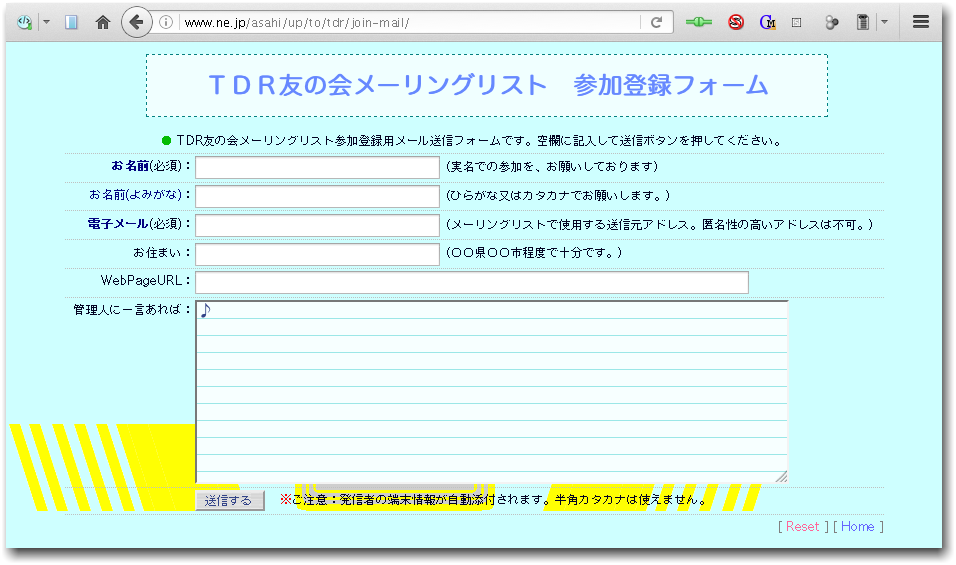
Task: Go to the browser home page
Action: (102, 22)
